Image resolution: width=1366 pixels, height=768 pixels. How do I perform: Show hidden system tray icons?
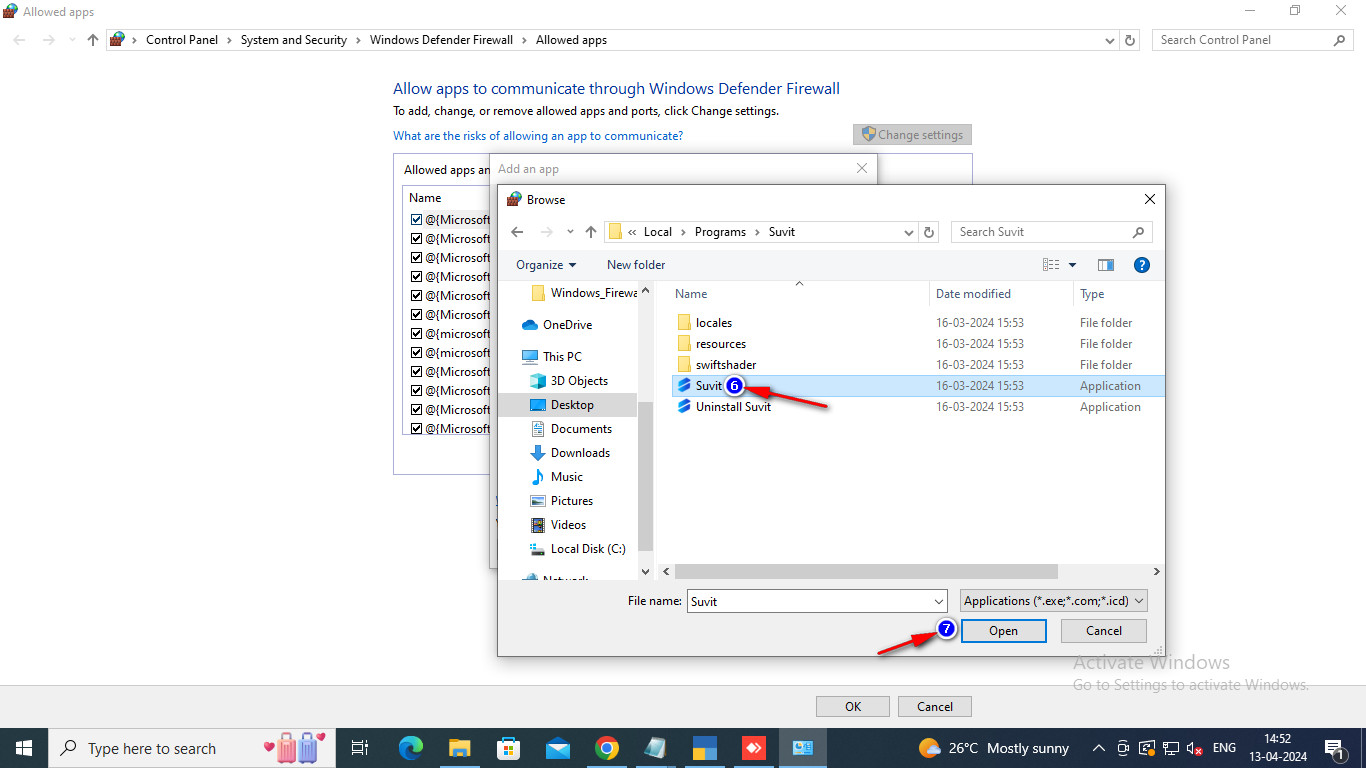coord(1098,748)
